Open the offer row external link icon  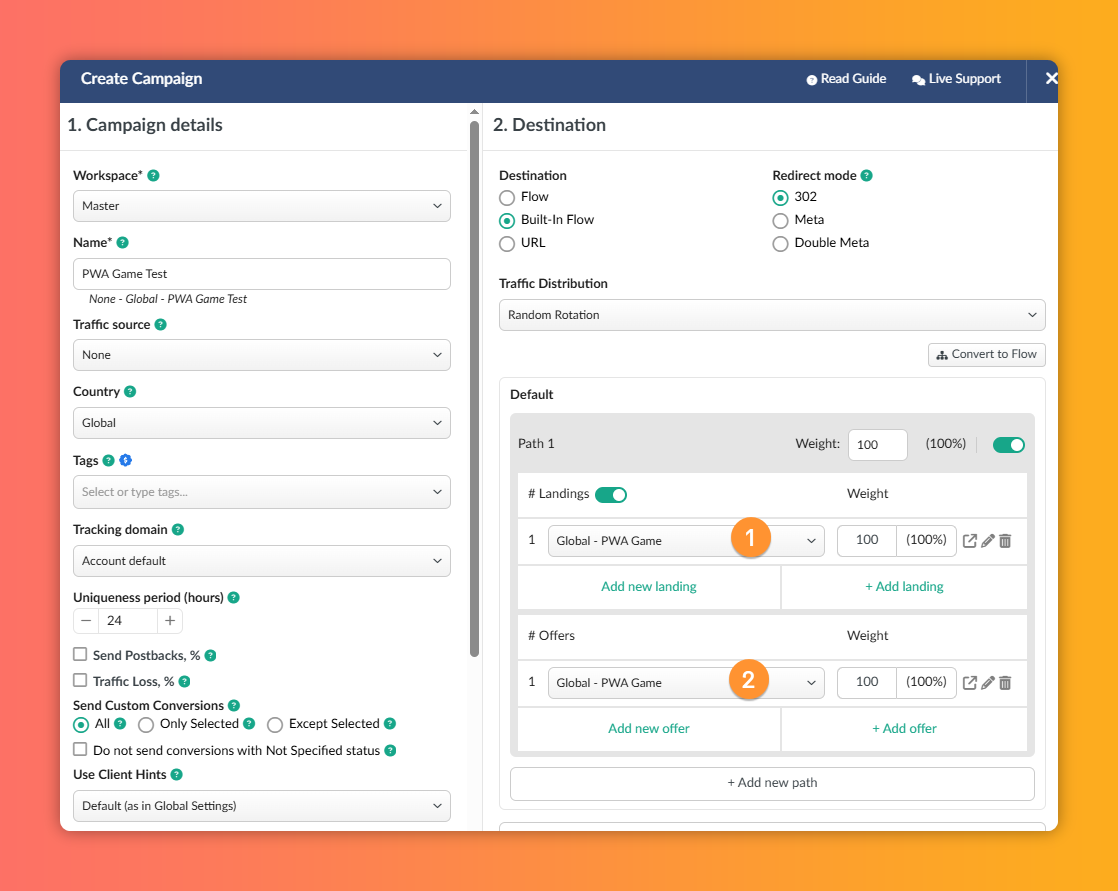click(x=970, y=683)
